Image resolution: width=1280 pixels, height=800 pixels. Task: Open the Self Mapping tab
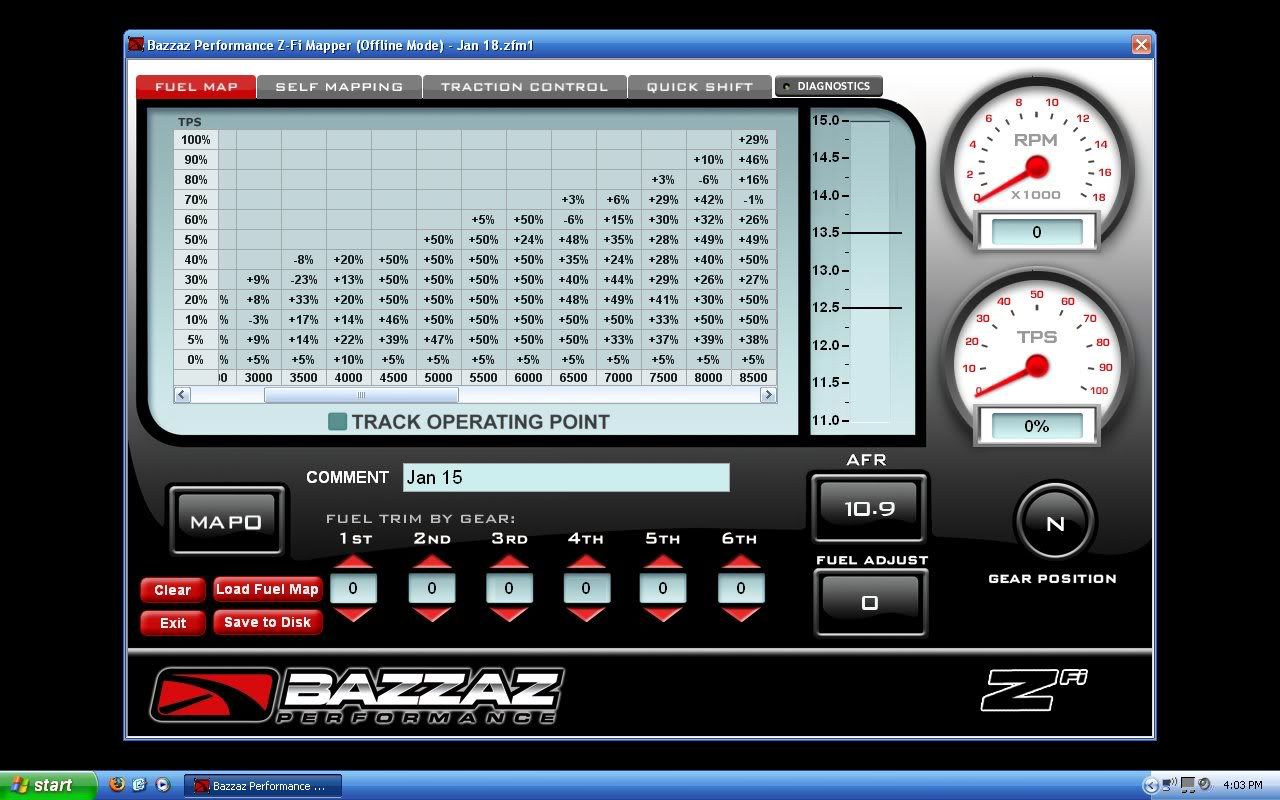[x=339, y=87]
